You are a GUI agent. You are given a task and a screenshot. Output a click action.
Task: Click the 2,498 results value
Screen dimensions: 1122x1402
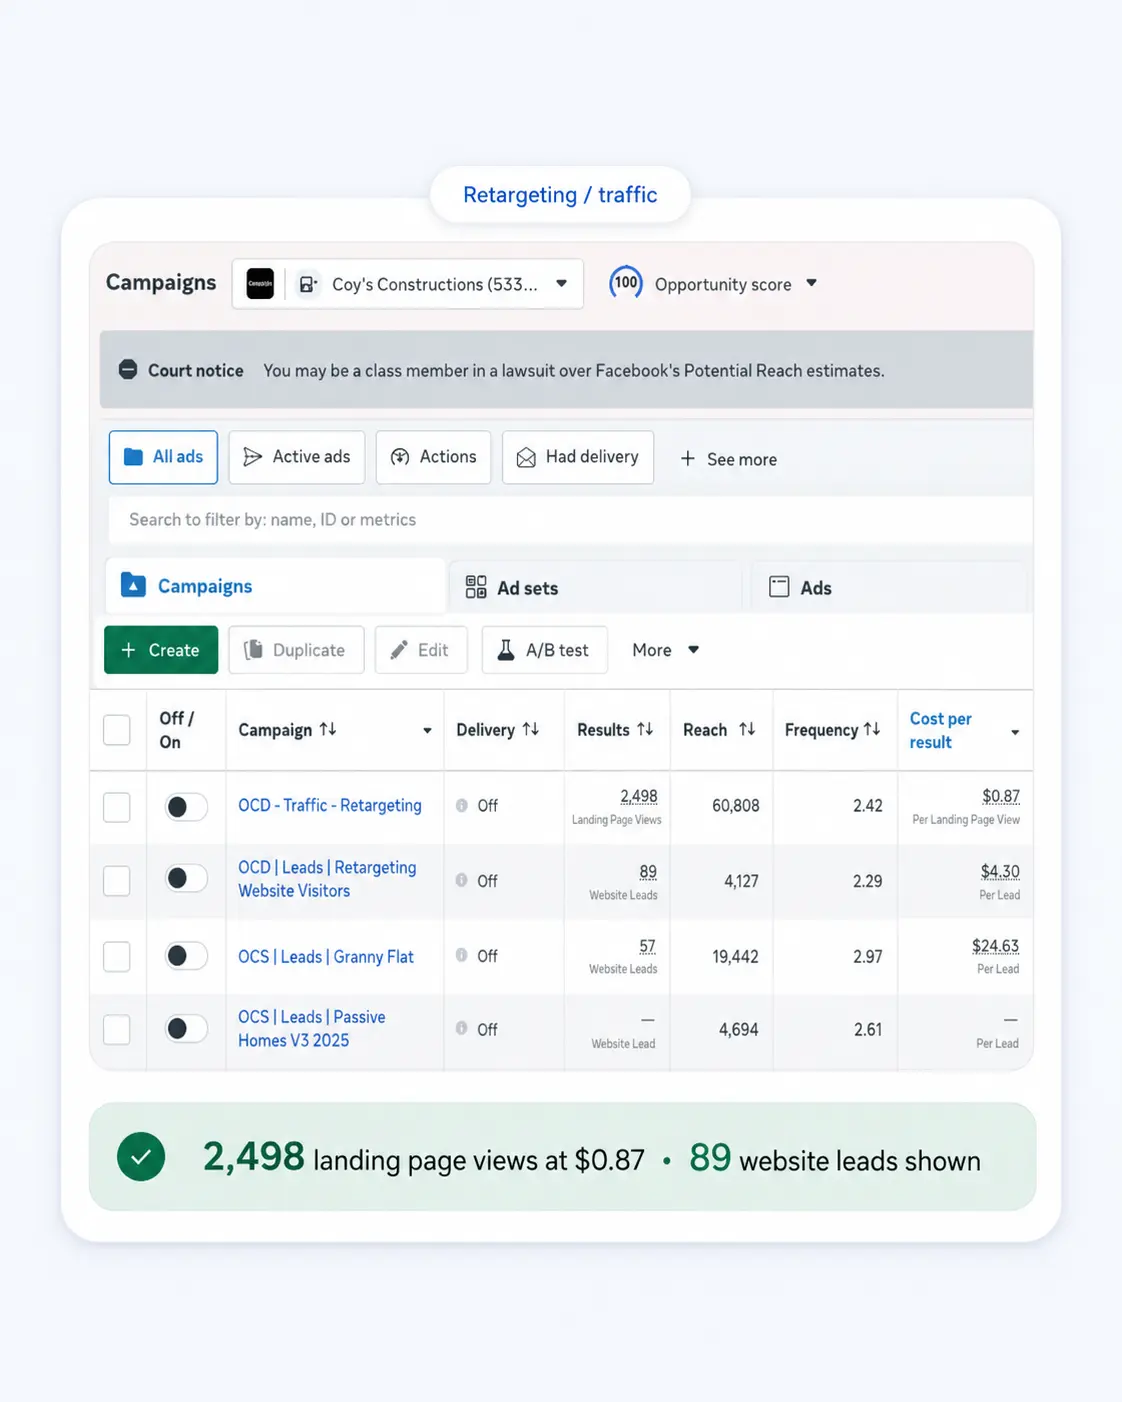(639, 796)
